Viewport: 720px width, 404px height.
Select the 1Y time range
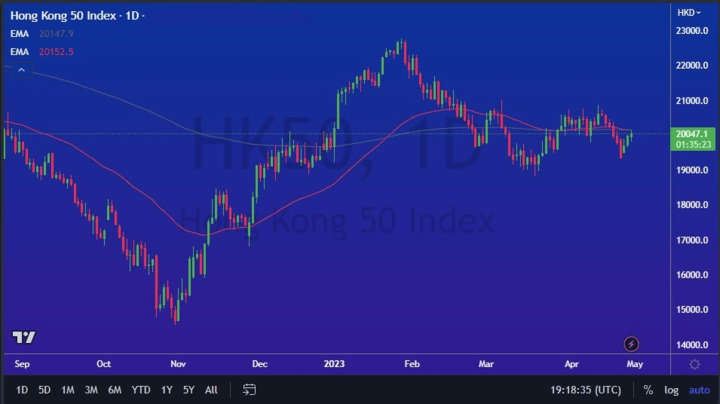click(167, 390)
